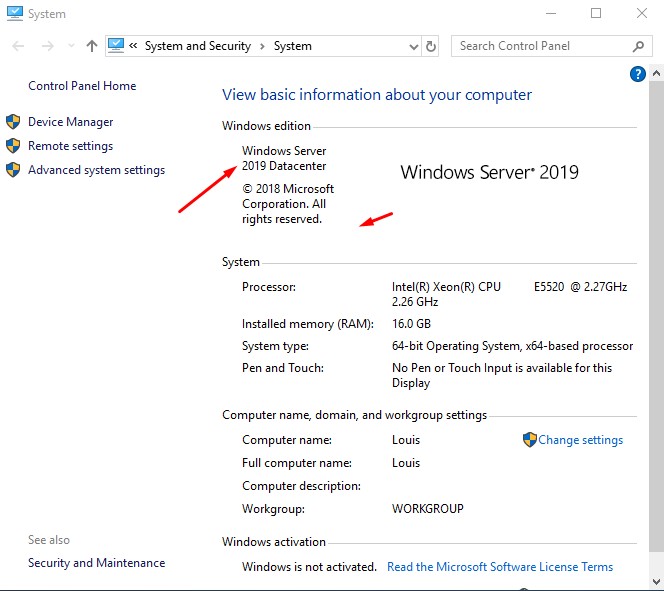Read the Microsoft Software License Terms
Viewport: 664px width, 591px height.
(500, 567)
